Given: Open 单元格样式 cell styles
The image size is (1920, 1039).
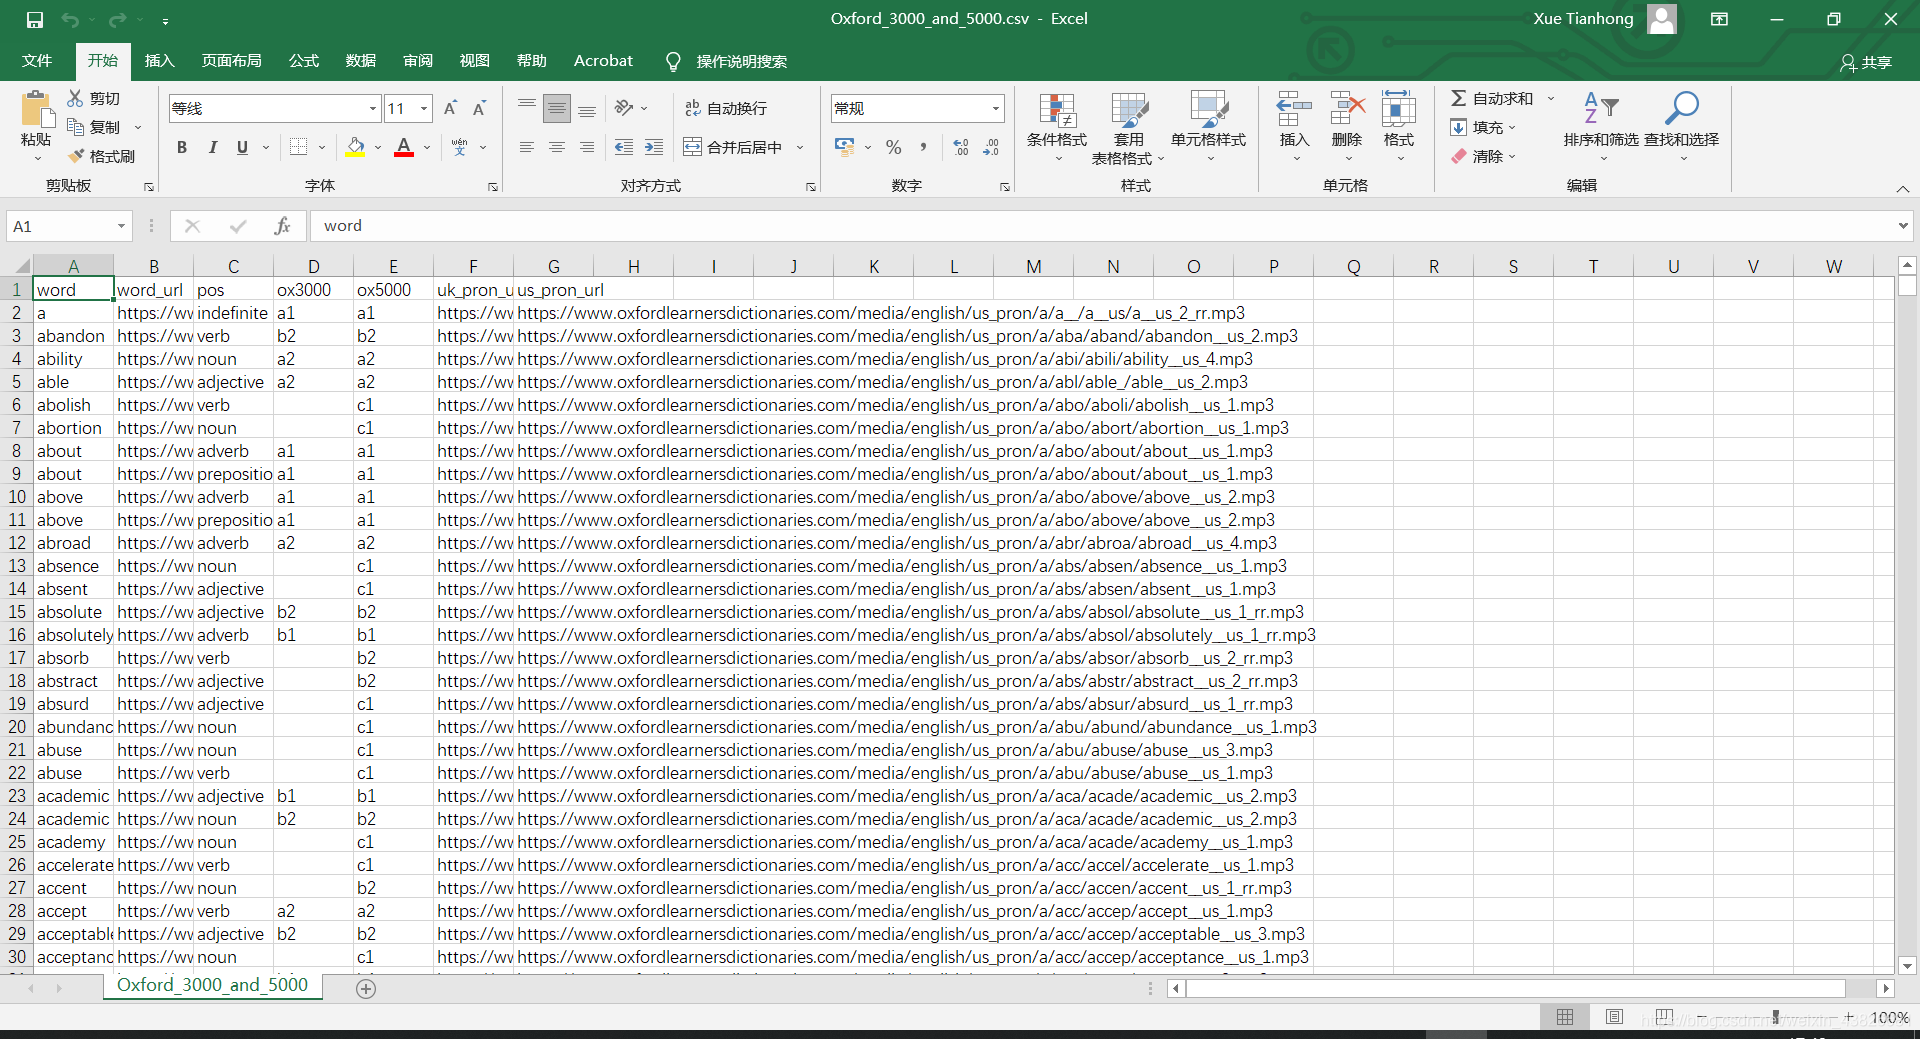Looking at the screenshot, I should (x=1208, y=127).
